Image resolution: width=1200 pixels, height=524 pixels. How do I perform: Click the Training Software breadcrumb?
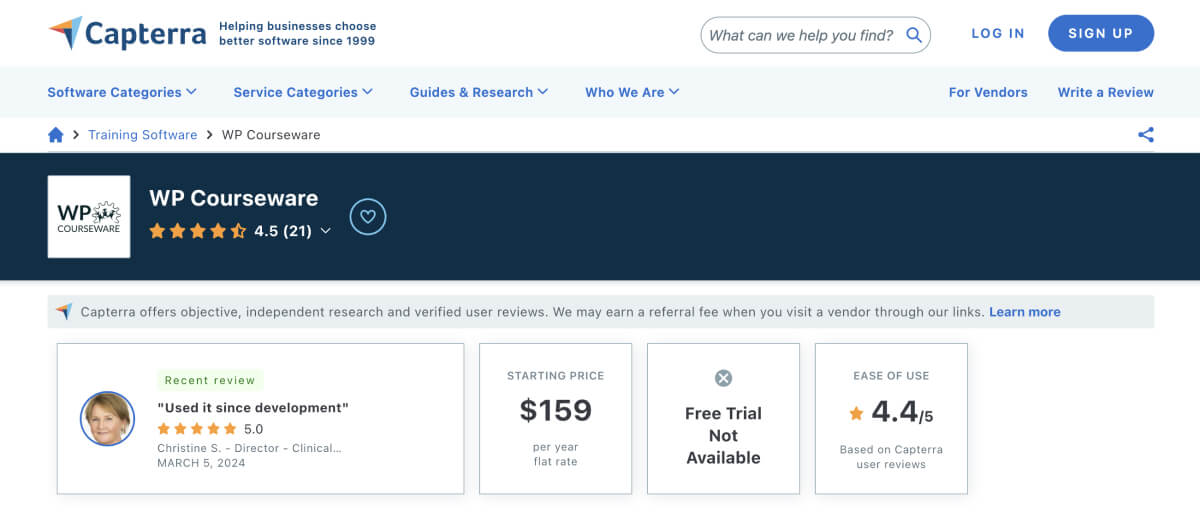pos(143,135)
